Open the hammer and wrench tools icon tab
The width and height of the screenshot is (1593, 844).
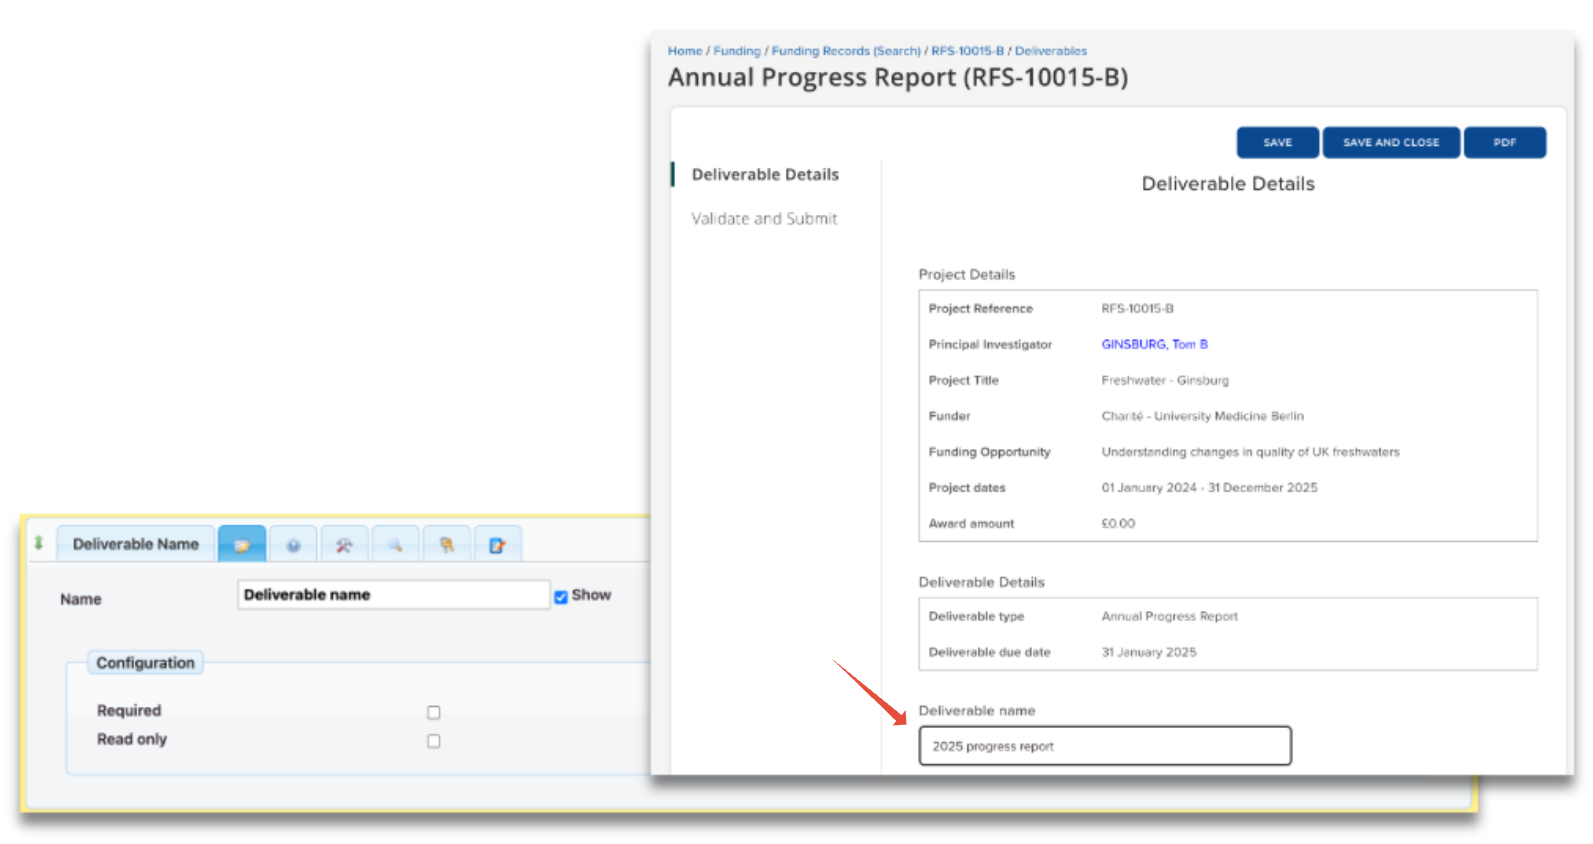coord(344,545)
